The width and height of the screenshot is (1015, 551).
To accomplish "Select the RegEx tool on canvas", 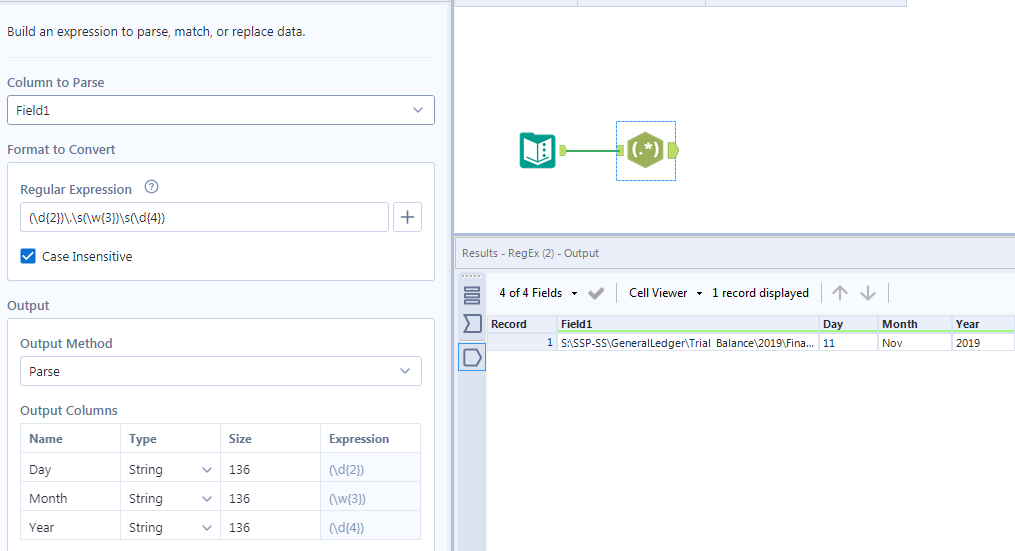I will point(646,151).
